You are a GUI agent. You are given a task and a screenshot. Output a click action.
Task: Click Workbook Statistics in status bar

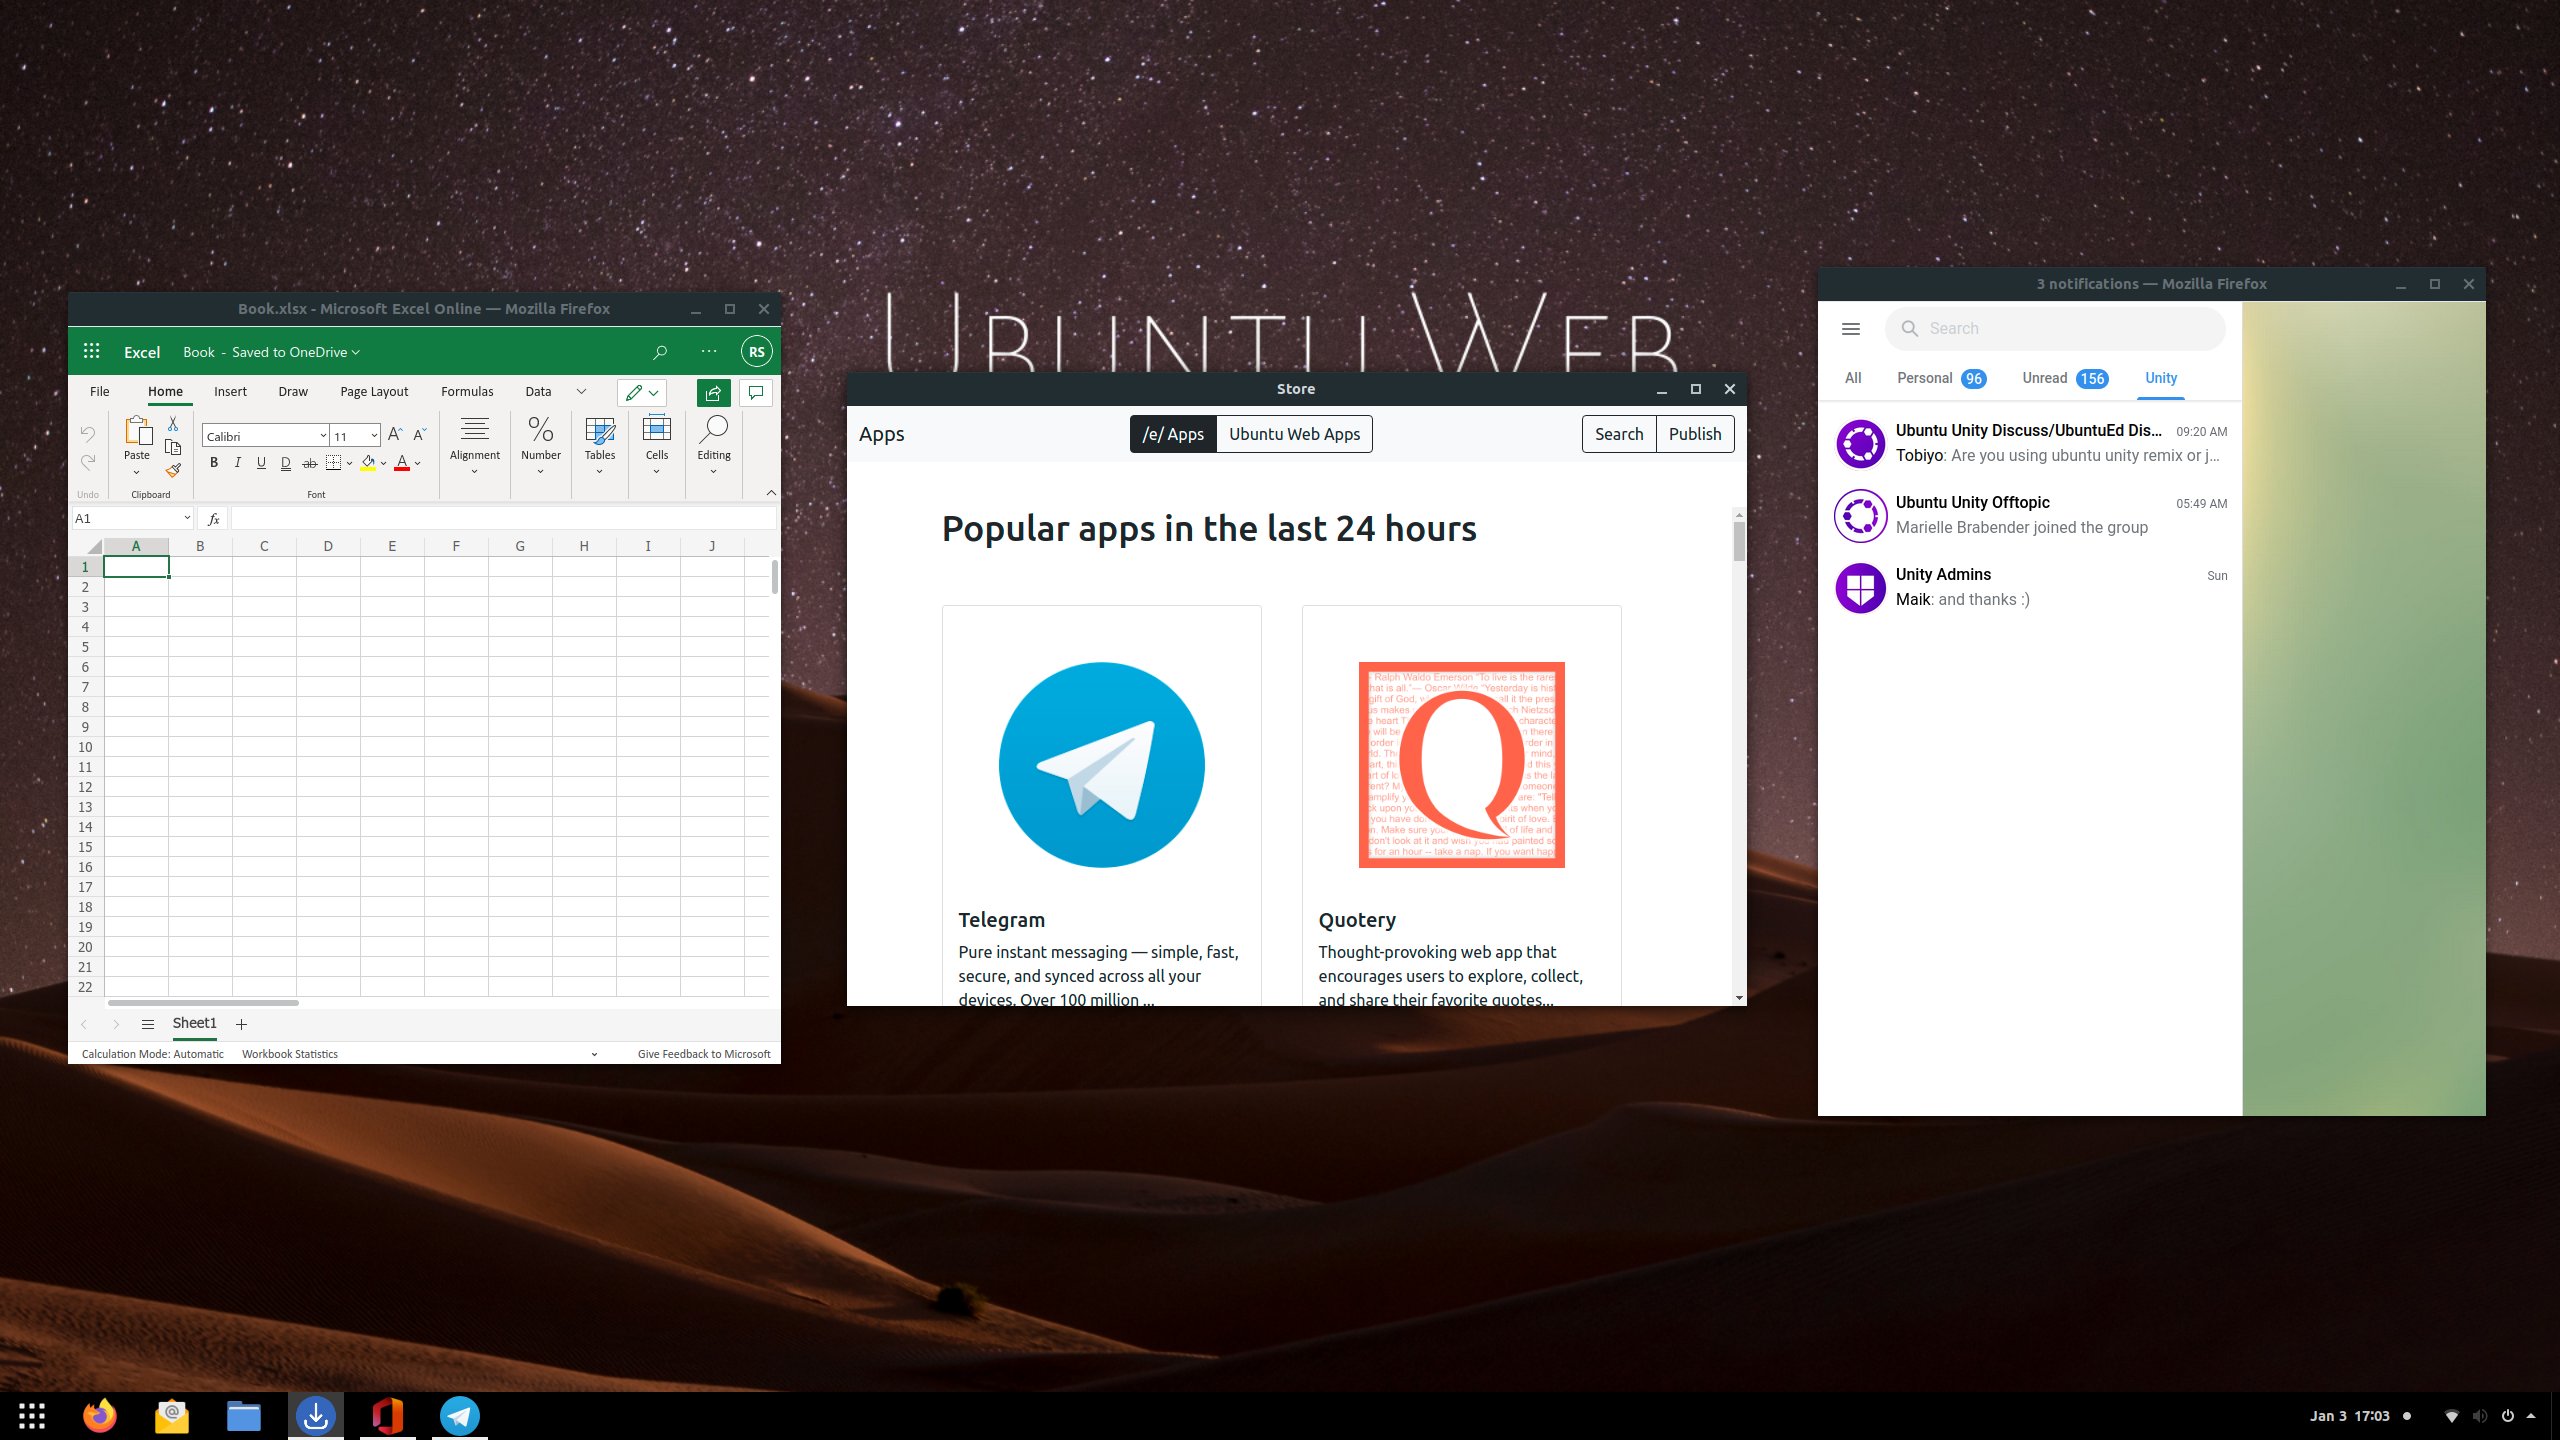point(290,1054)
